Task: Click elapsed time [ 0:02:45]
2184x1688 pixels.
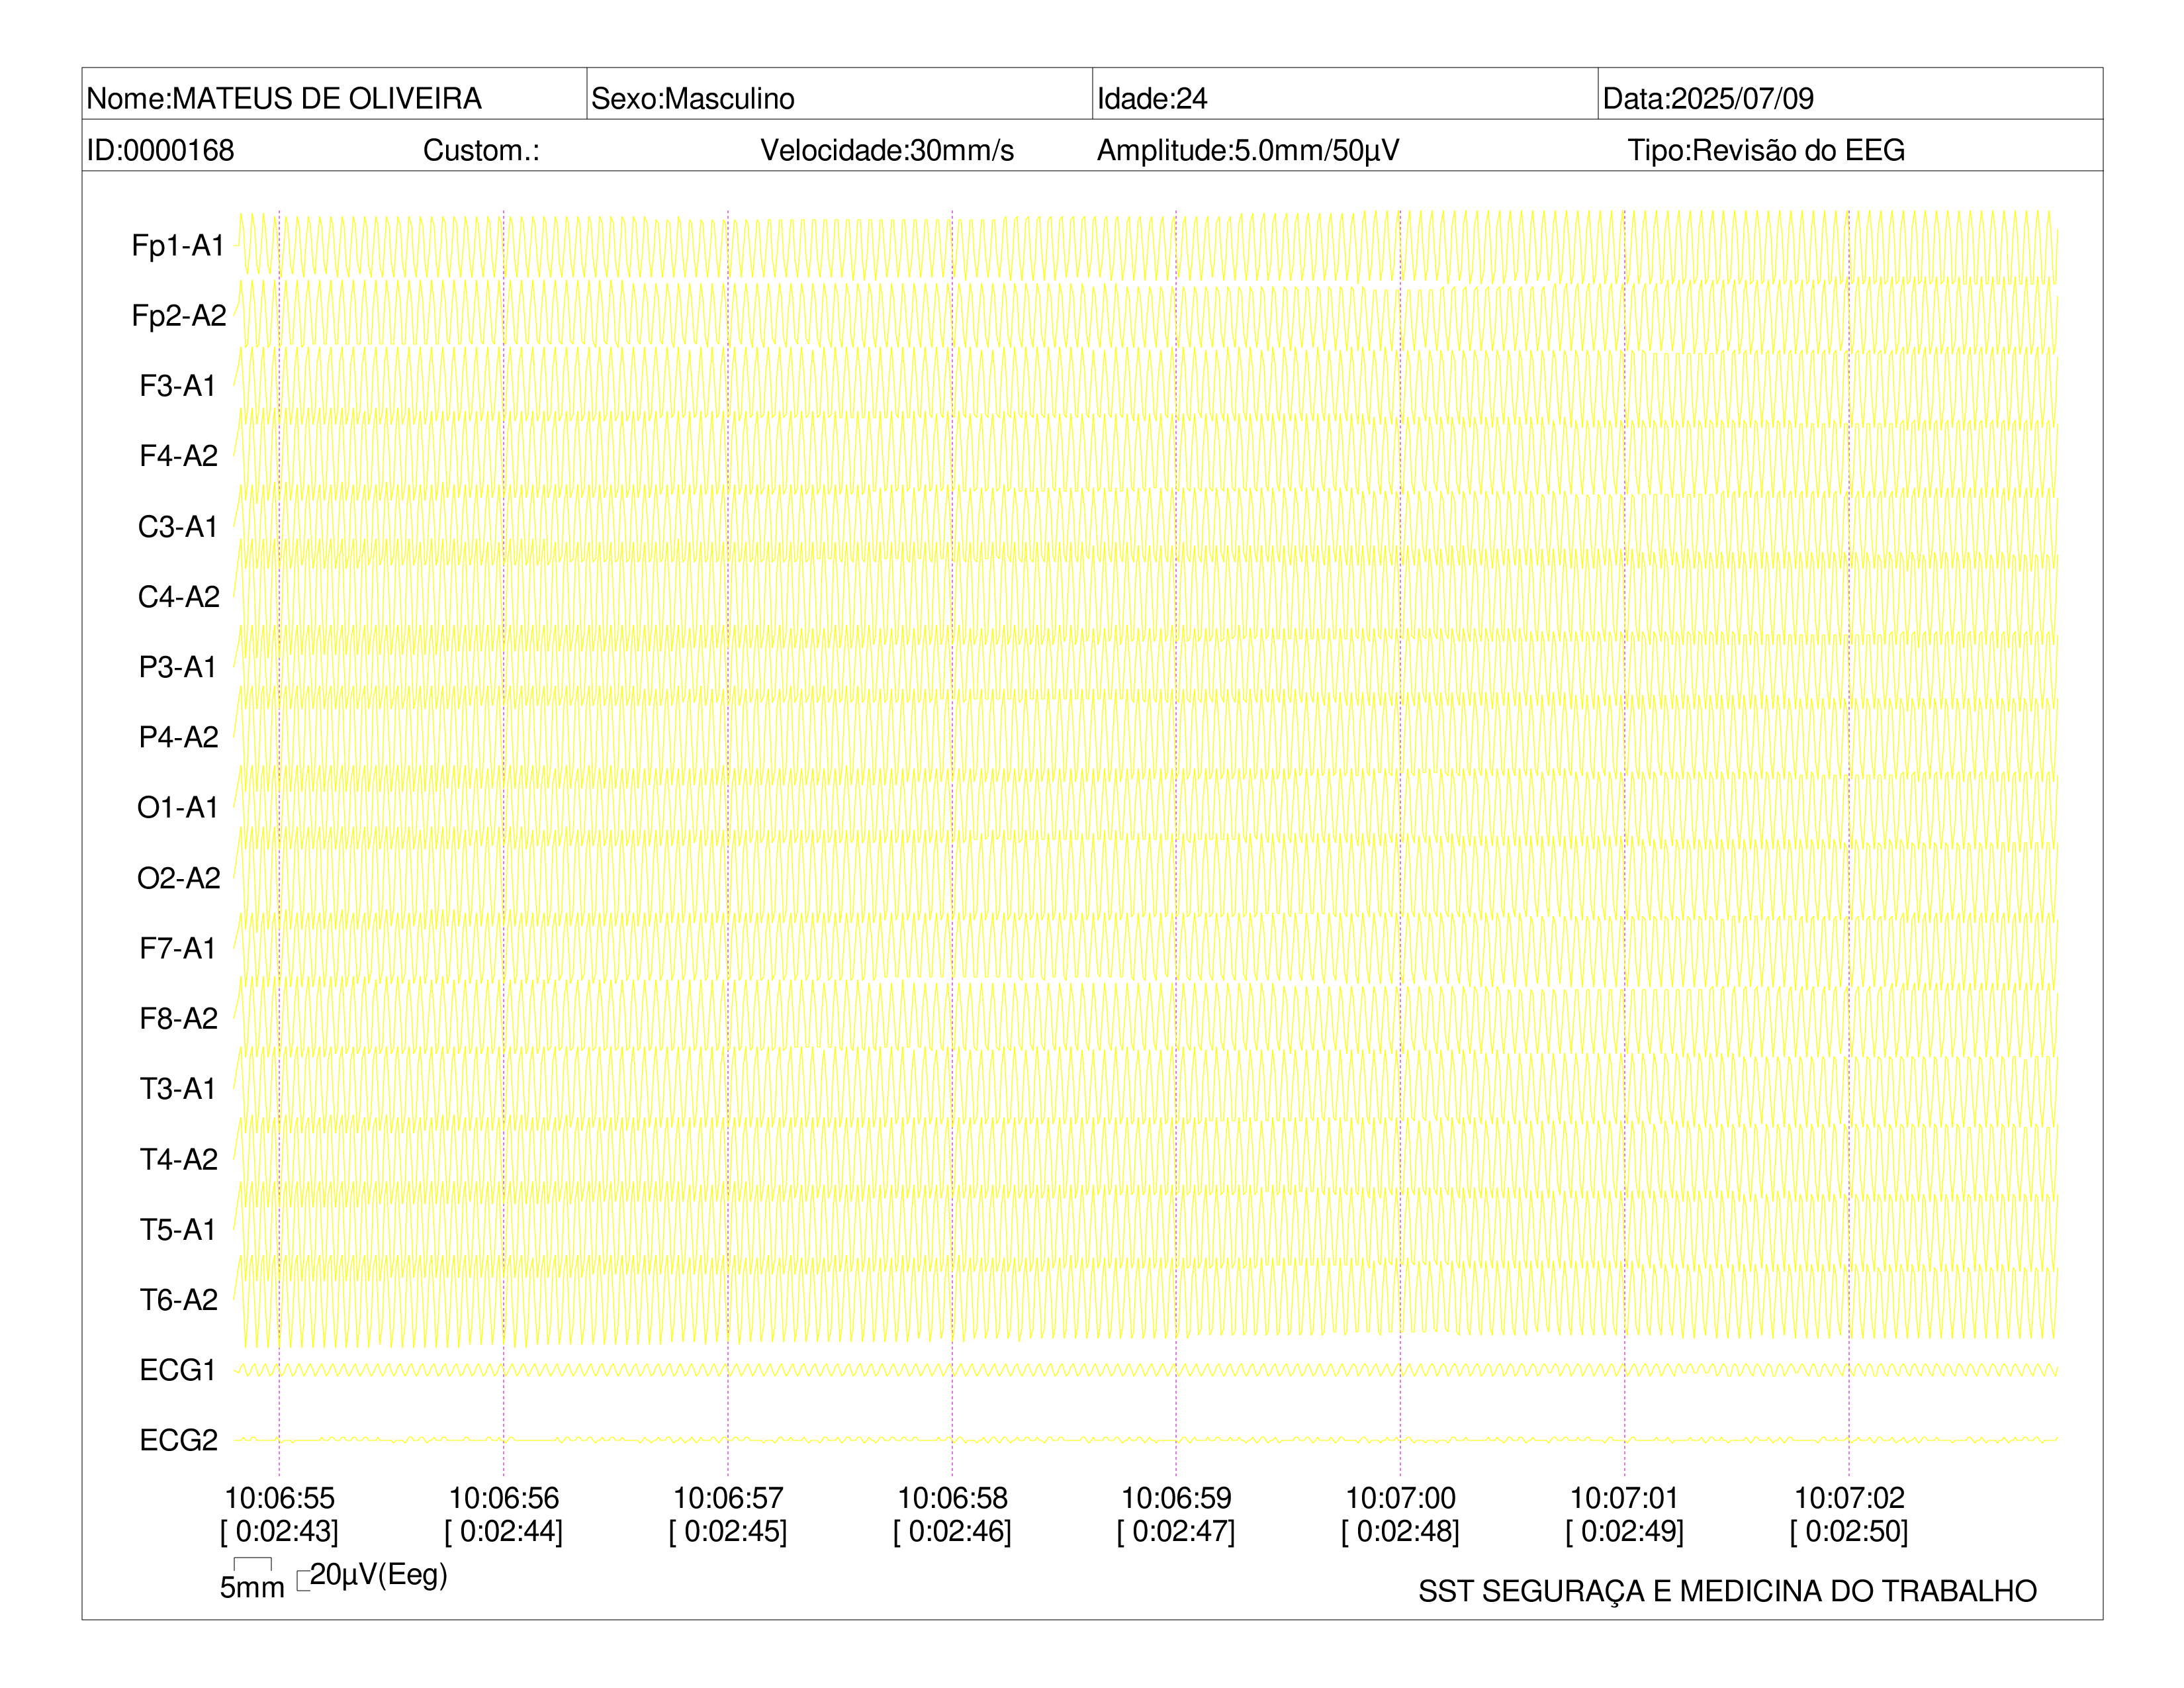Action: click(x=728, y=1531)
